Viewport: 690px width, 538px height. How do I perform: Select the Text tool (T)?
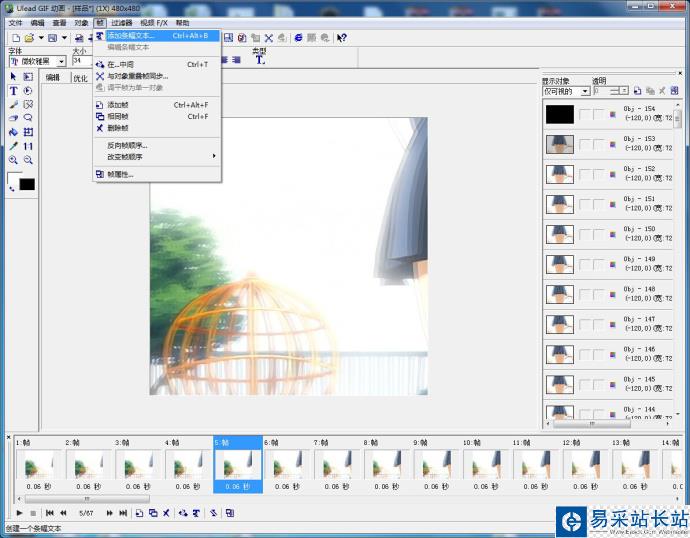pyautogui.click(x=13, y=91)
